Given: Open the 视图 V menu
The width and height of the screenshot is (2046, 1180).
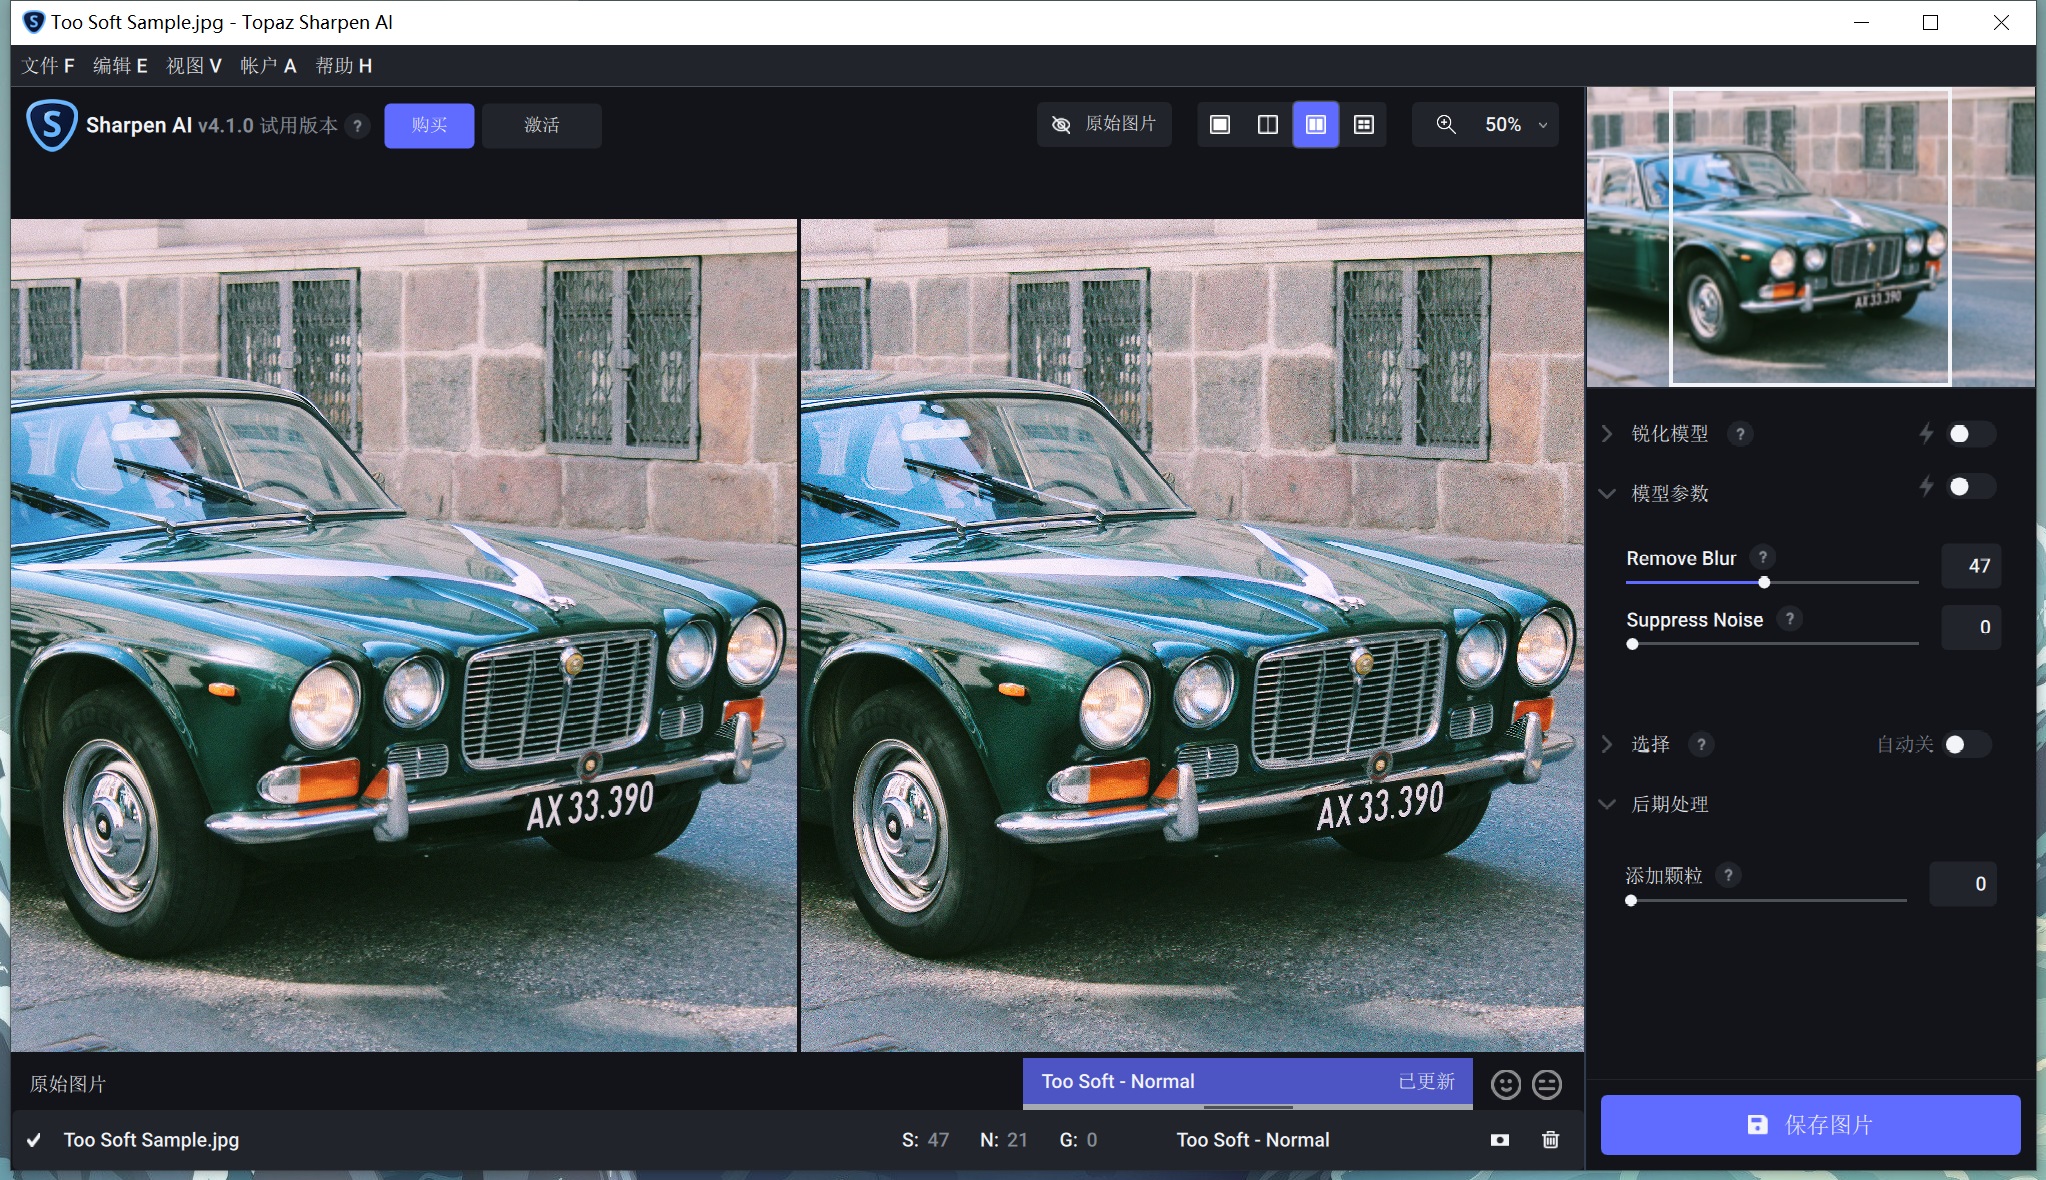Looking at the screenshot, I should tap(193, 66).
